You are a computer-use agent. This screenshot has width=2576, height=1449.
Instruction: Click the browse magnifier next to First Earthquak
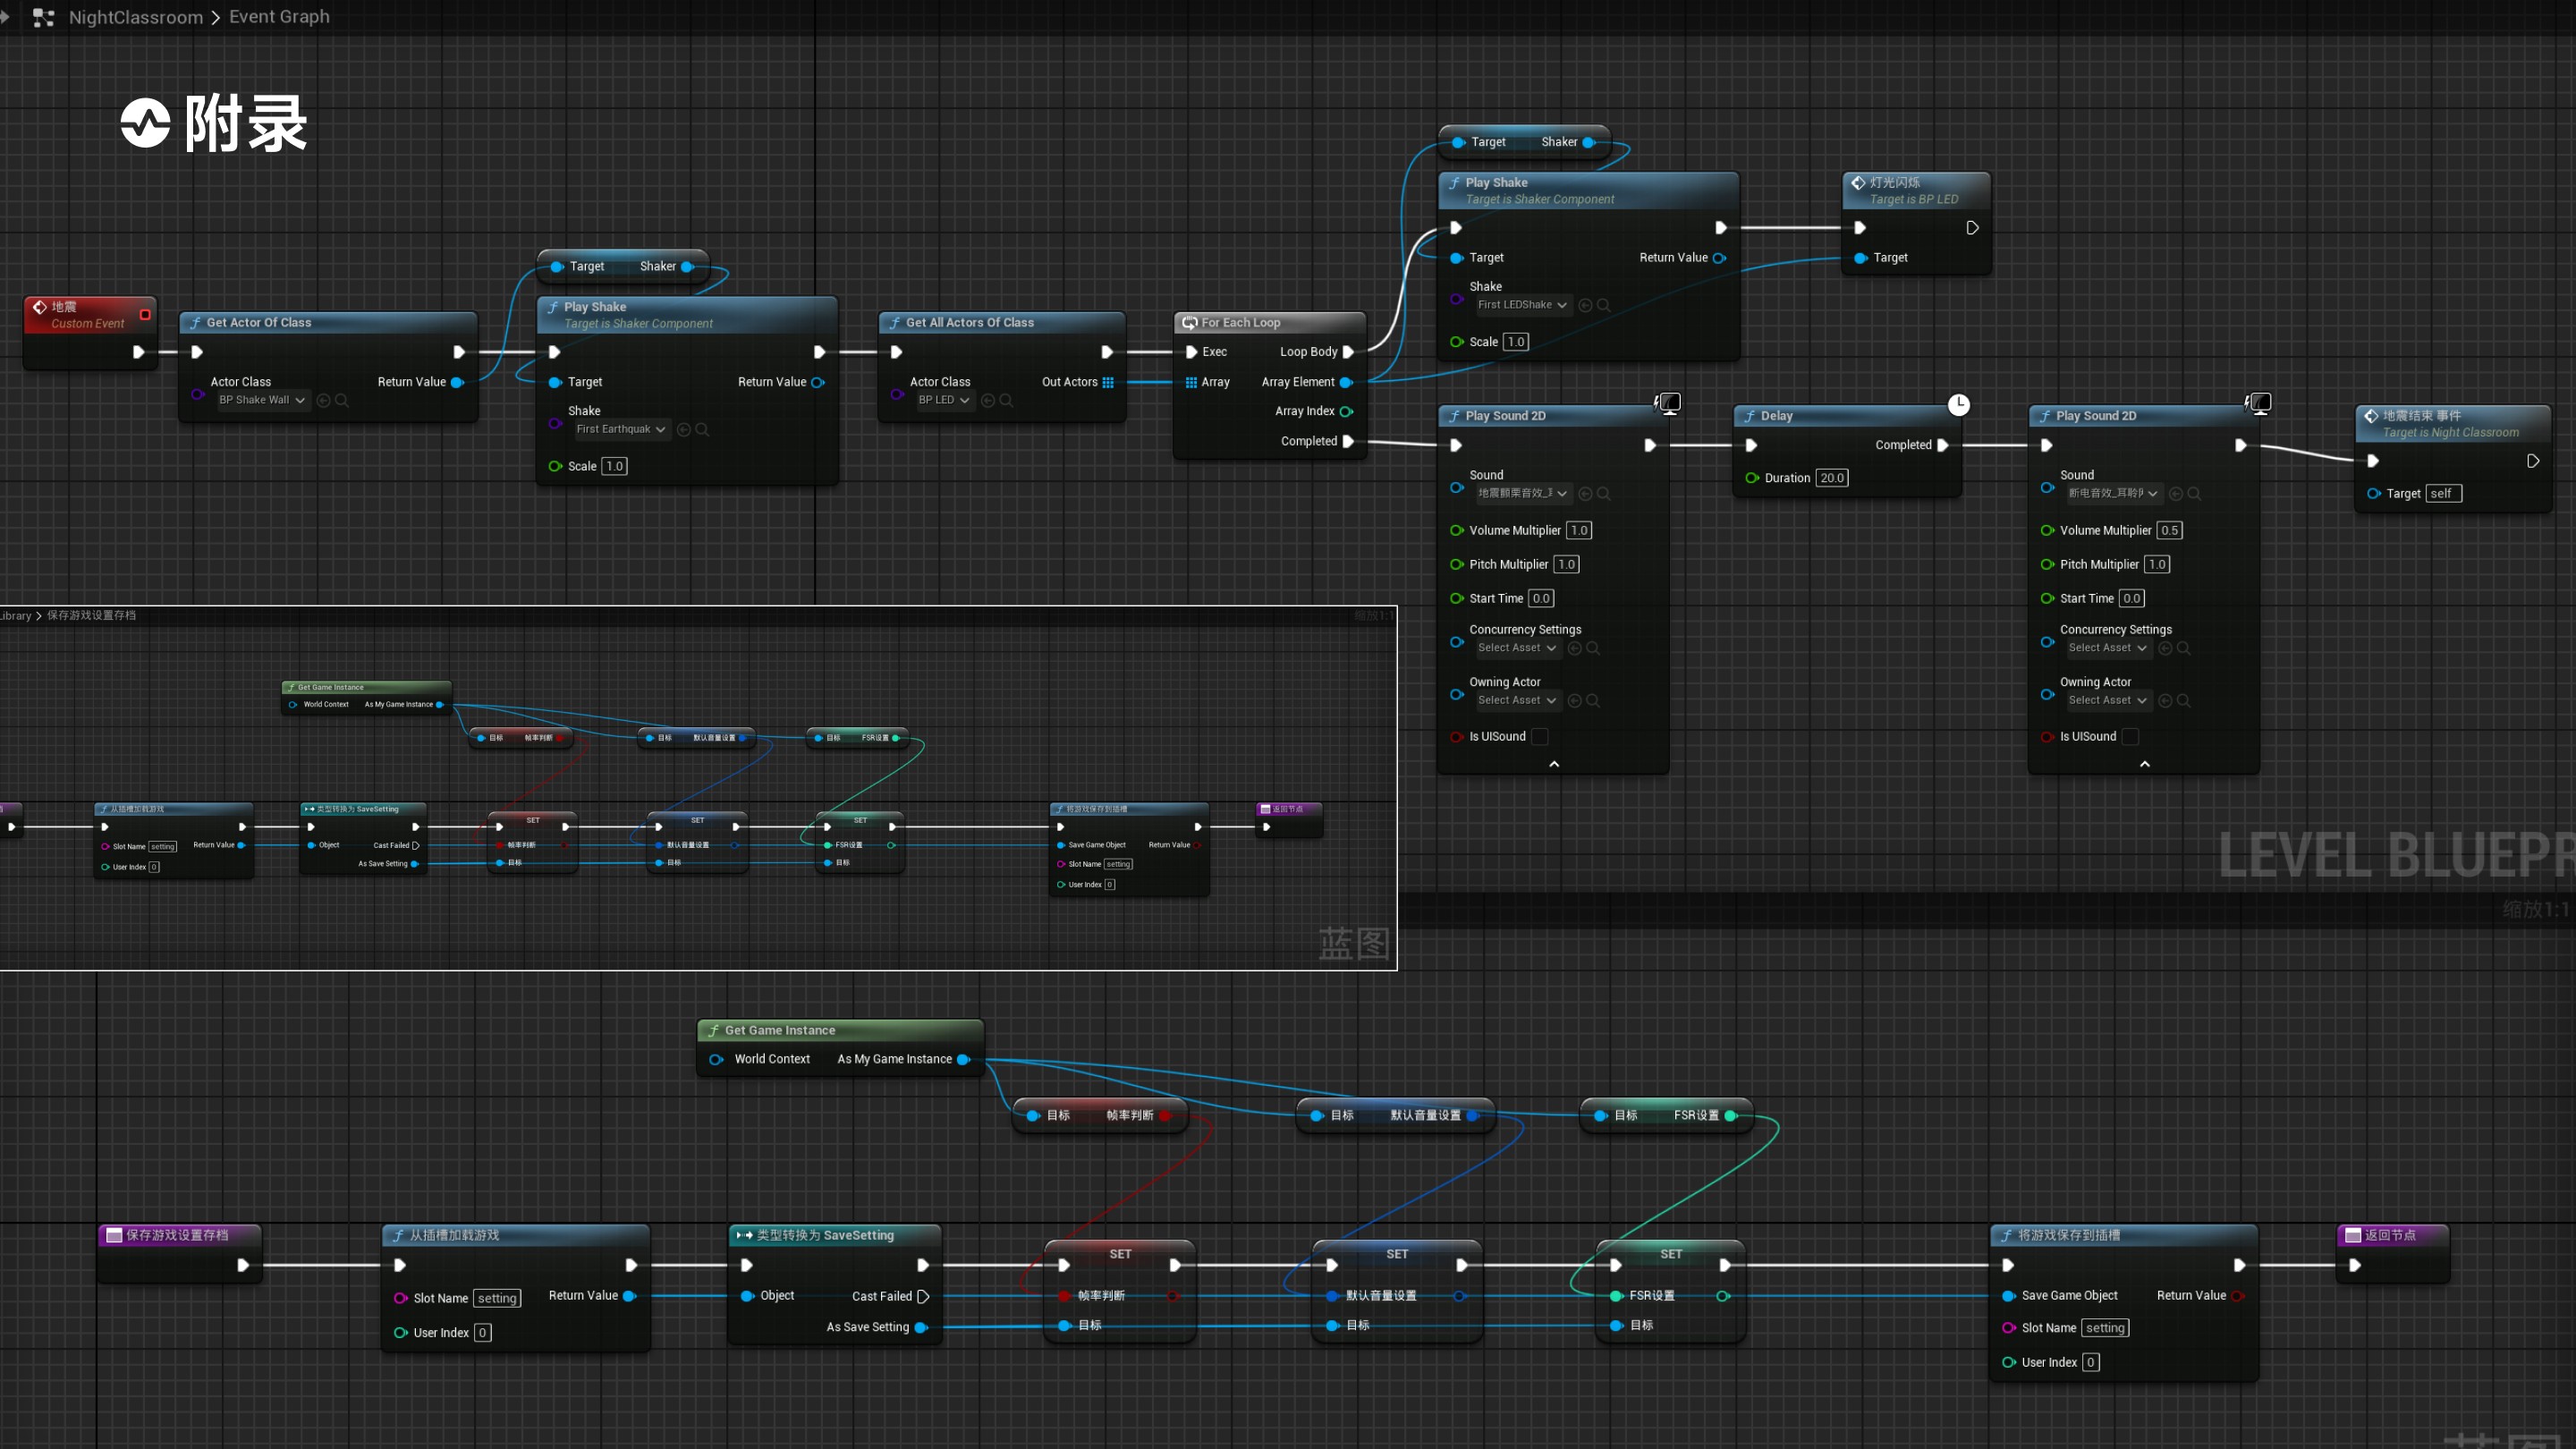point(702,429)
